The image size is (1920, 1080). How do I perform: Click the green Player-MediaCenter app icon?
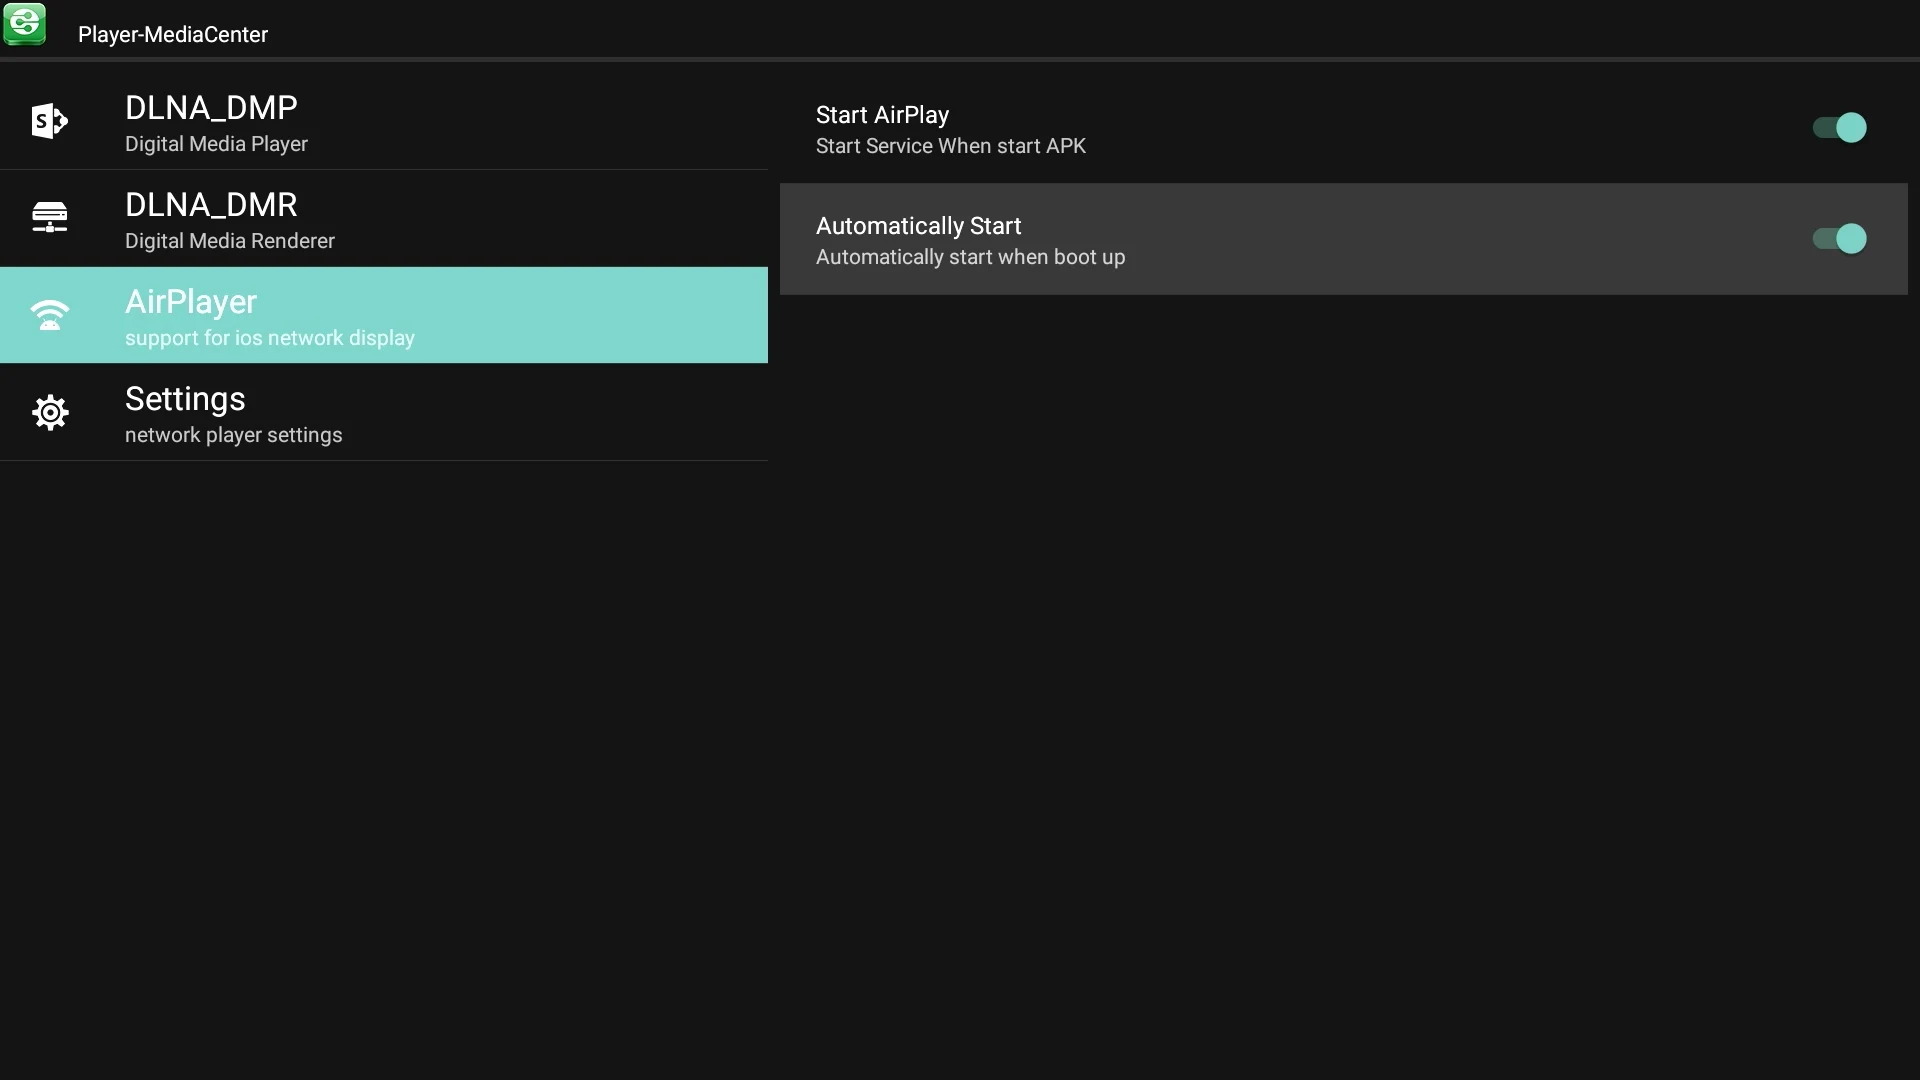(x=25, y=24)
